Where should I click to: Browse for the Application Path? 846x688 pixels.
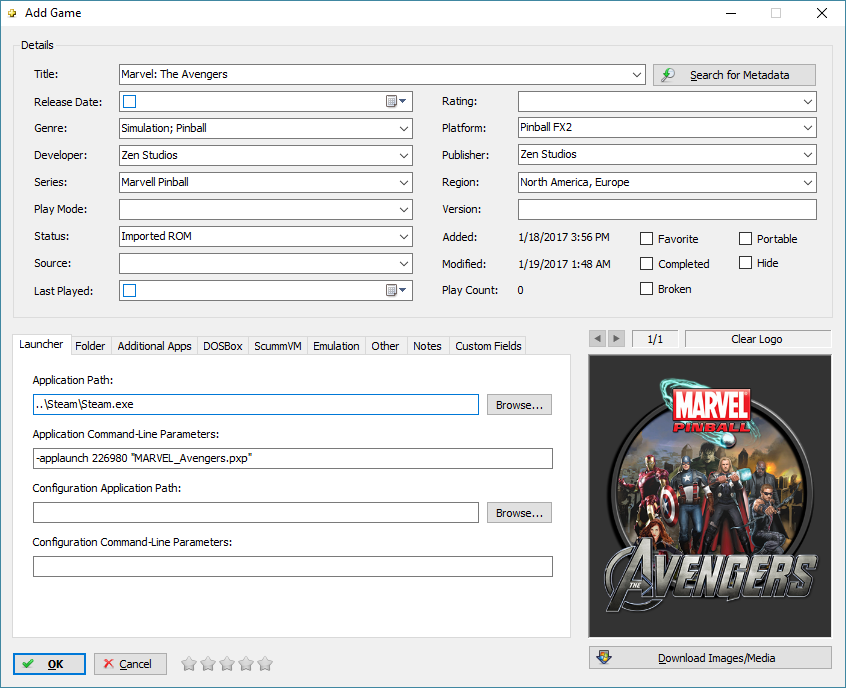click(x=519, y=405)
